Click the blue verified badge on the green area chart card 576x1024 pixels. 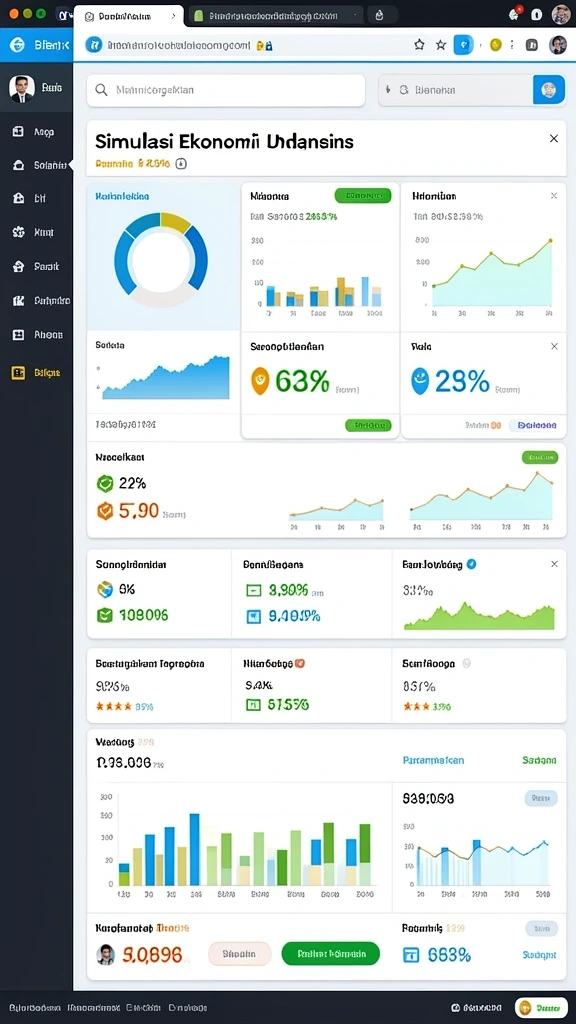[x=472, y=564]
